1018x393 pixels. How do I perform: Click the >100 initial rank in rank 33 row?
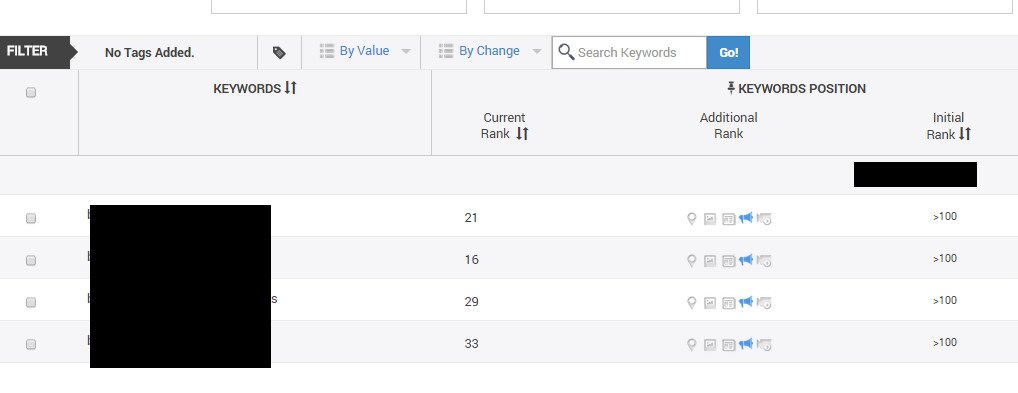point(945,342)
